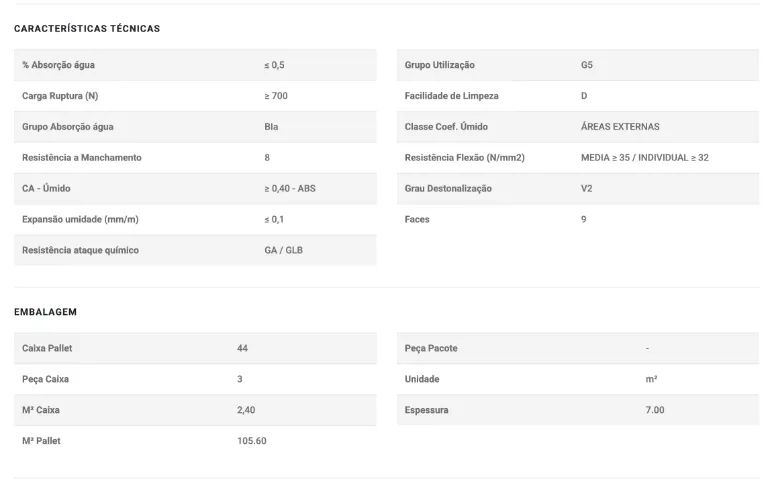Select the Resistência a Manchamento label
780x480 pixels.
pyautogui.click(x=82, y=158)
